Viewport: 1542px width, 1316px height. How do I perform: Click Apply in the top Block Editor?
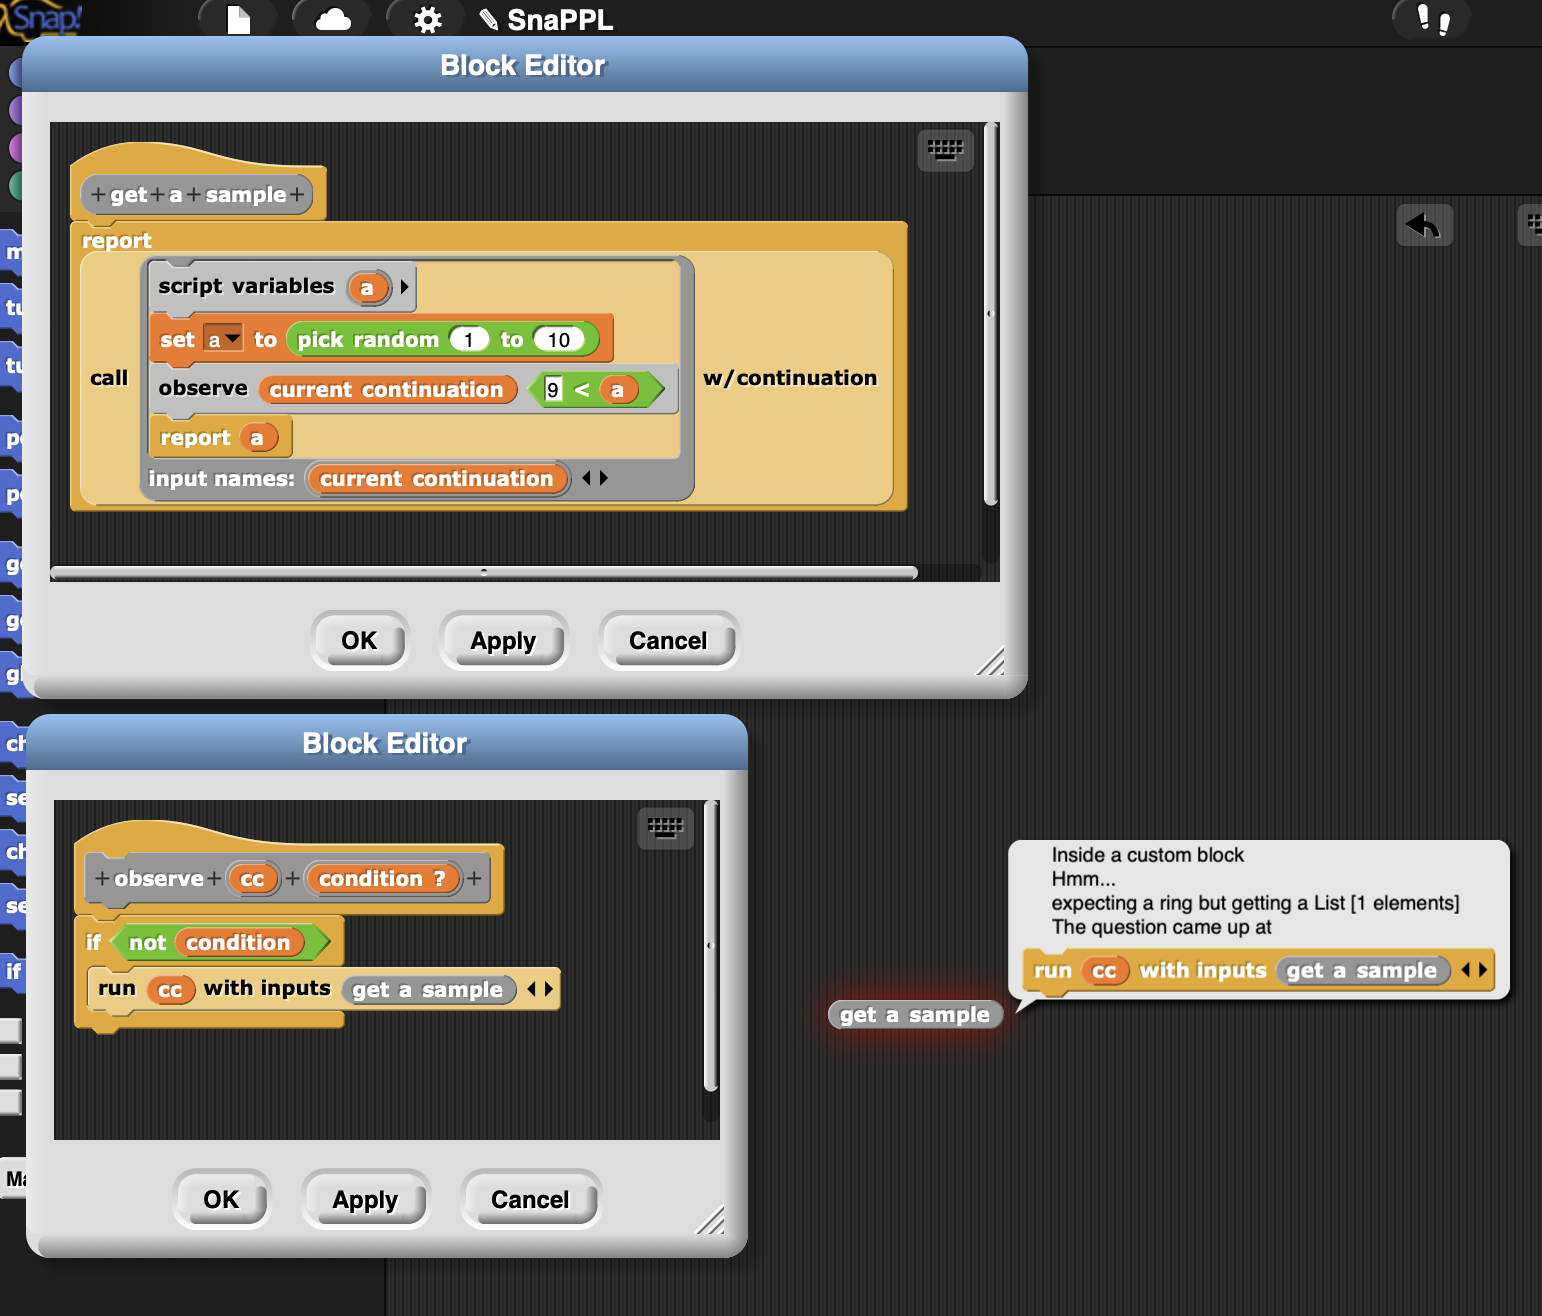[503, 640]
